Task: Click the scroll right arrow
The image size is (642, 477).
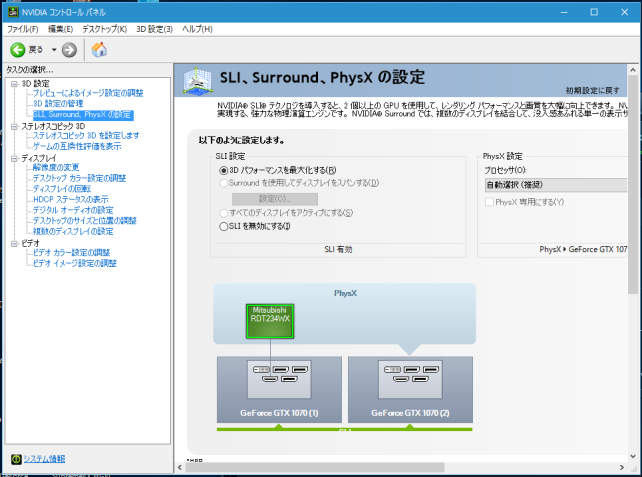Action: click(622, 467)
